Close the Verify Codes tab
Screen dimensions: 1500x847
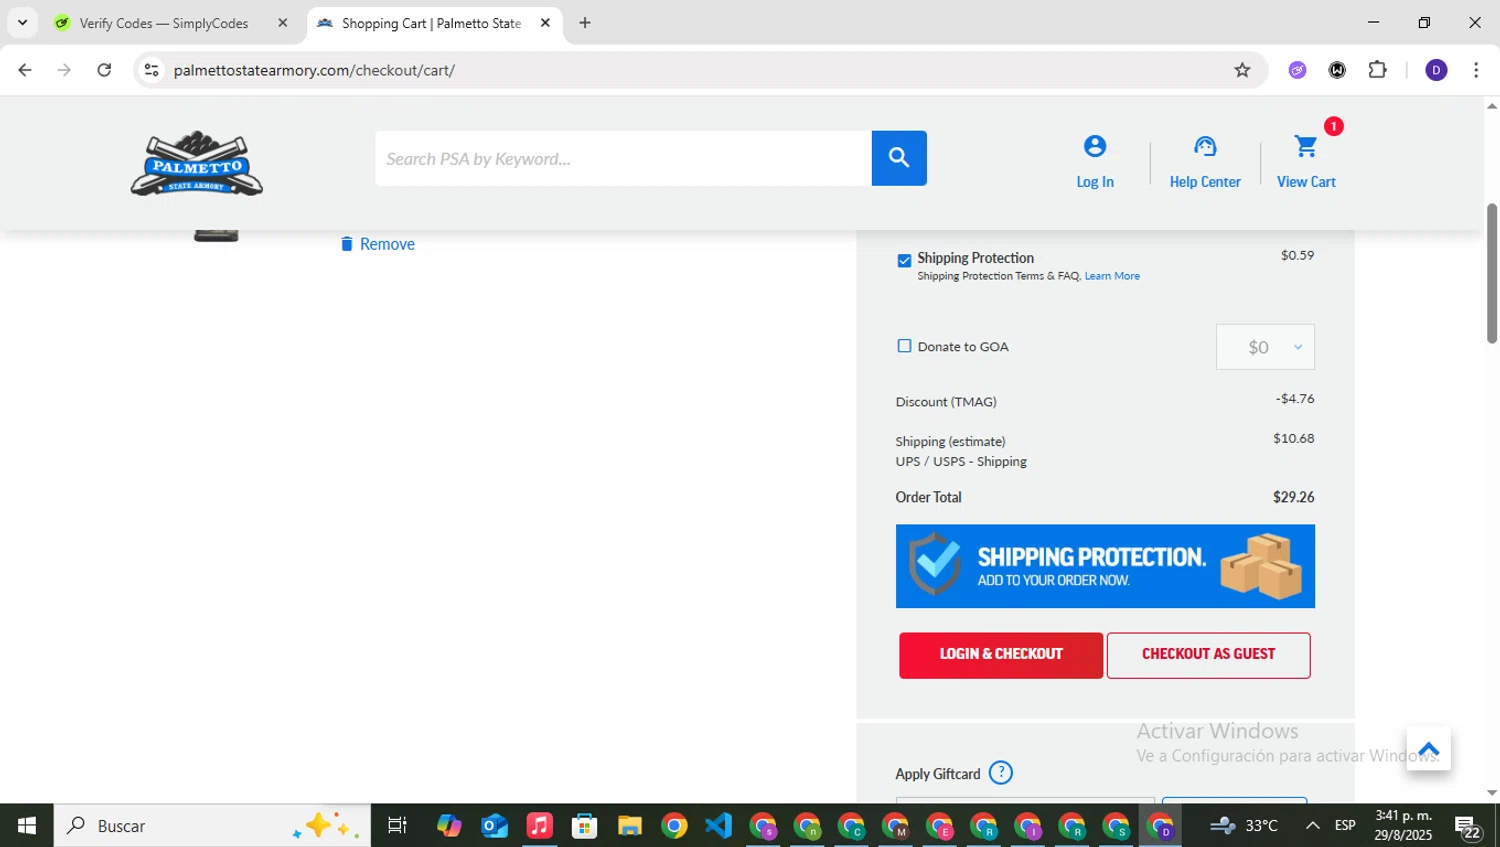click(282, 22)
